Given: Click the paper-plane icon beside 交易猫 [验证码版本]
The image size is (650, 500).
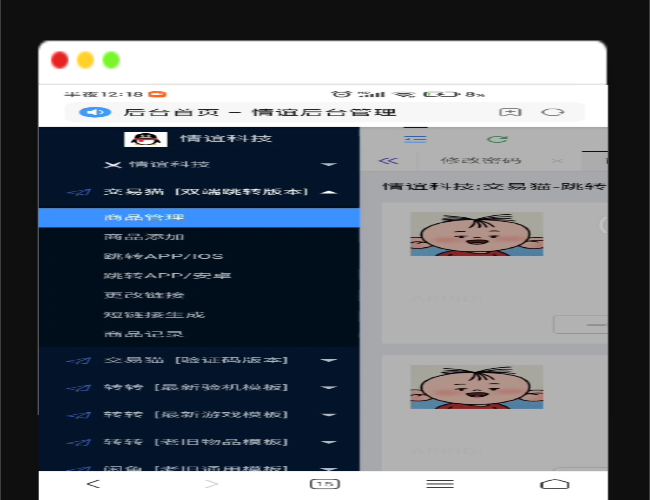Looking at the screenshot, I should pos(79,360).
